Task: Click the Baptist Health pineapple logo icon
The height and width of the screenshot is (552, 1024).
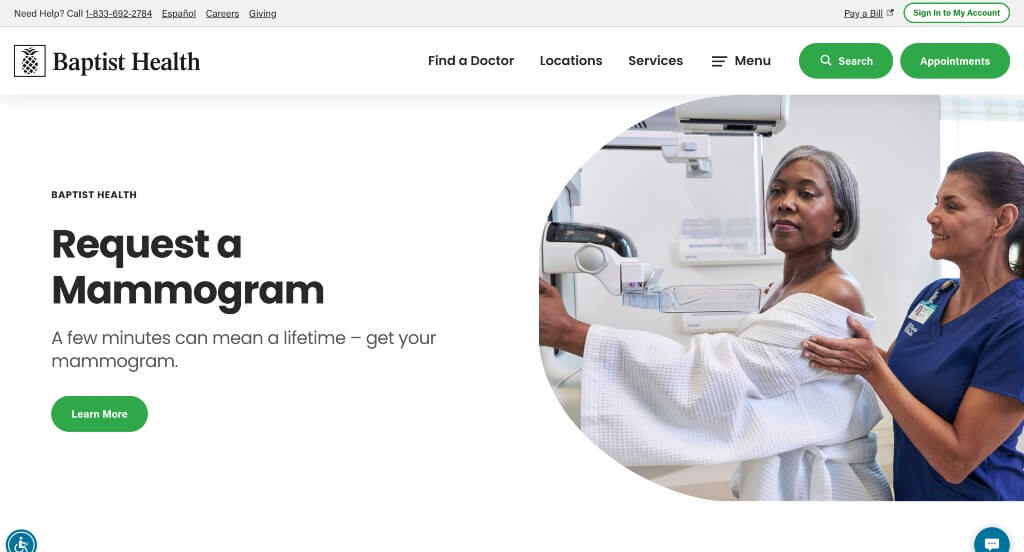Action: (x=29, y=61)
